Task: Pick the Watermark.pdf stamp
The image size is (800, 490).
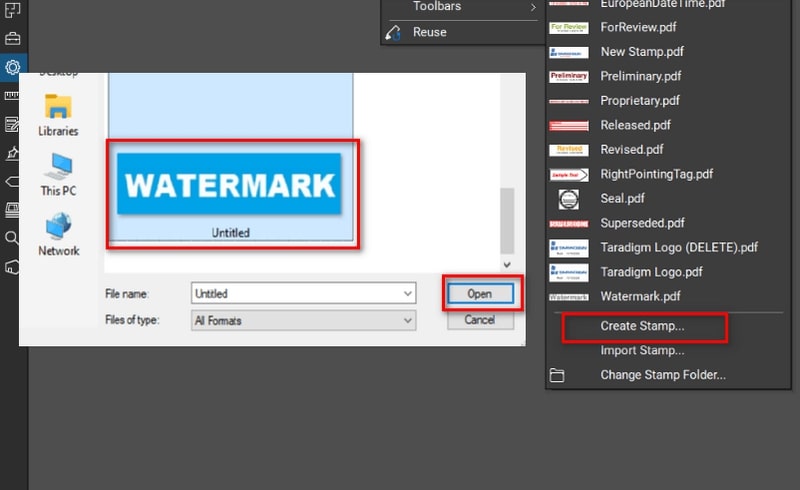Action: click(x=640, y=297)
